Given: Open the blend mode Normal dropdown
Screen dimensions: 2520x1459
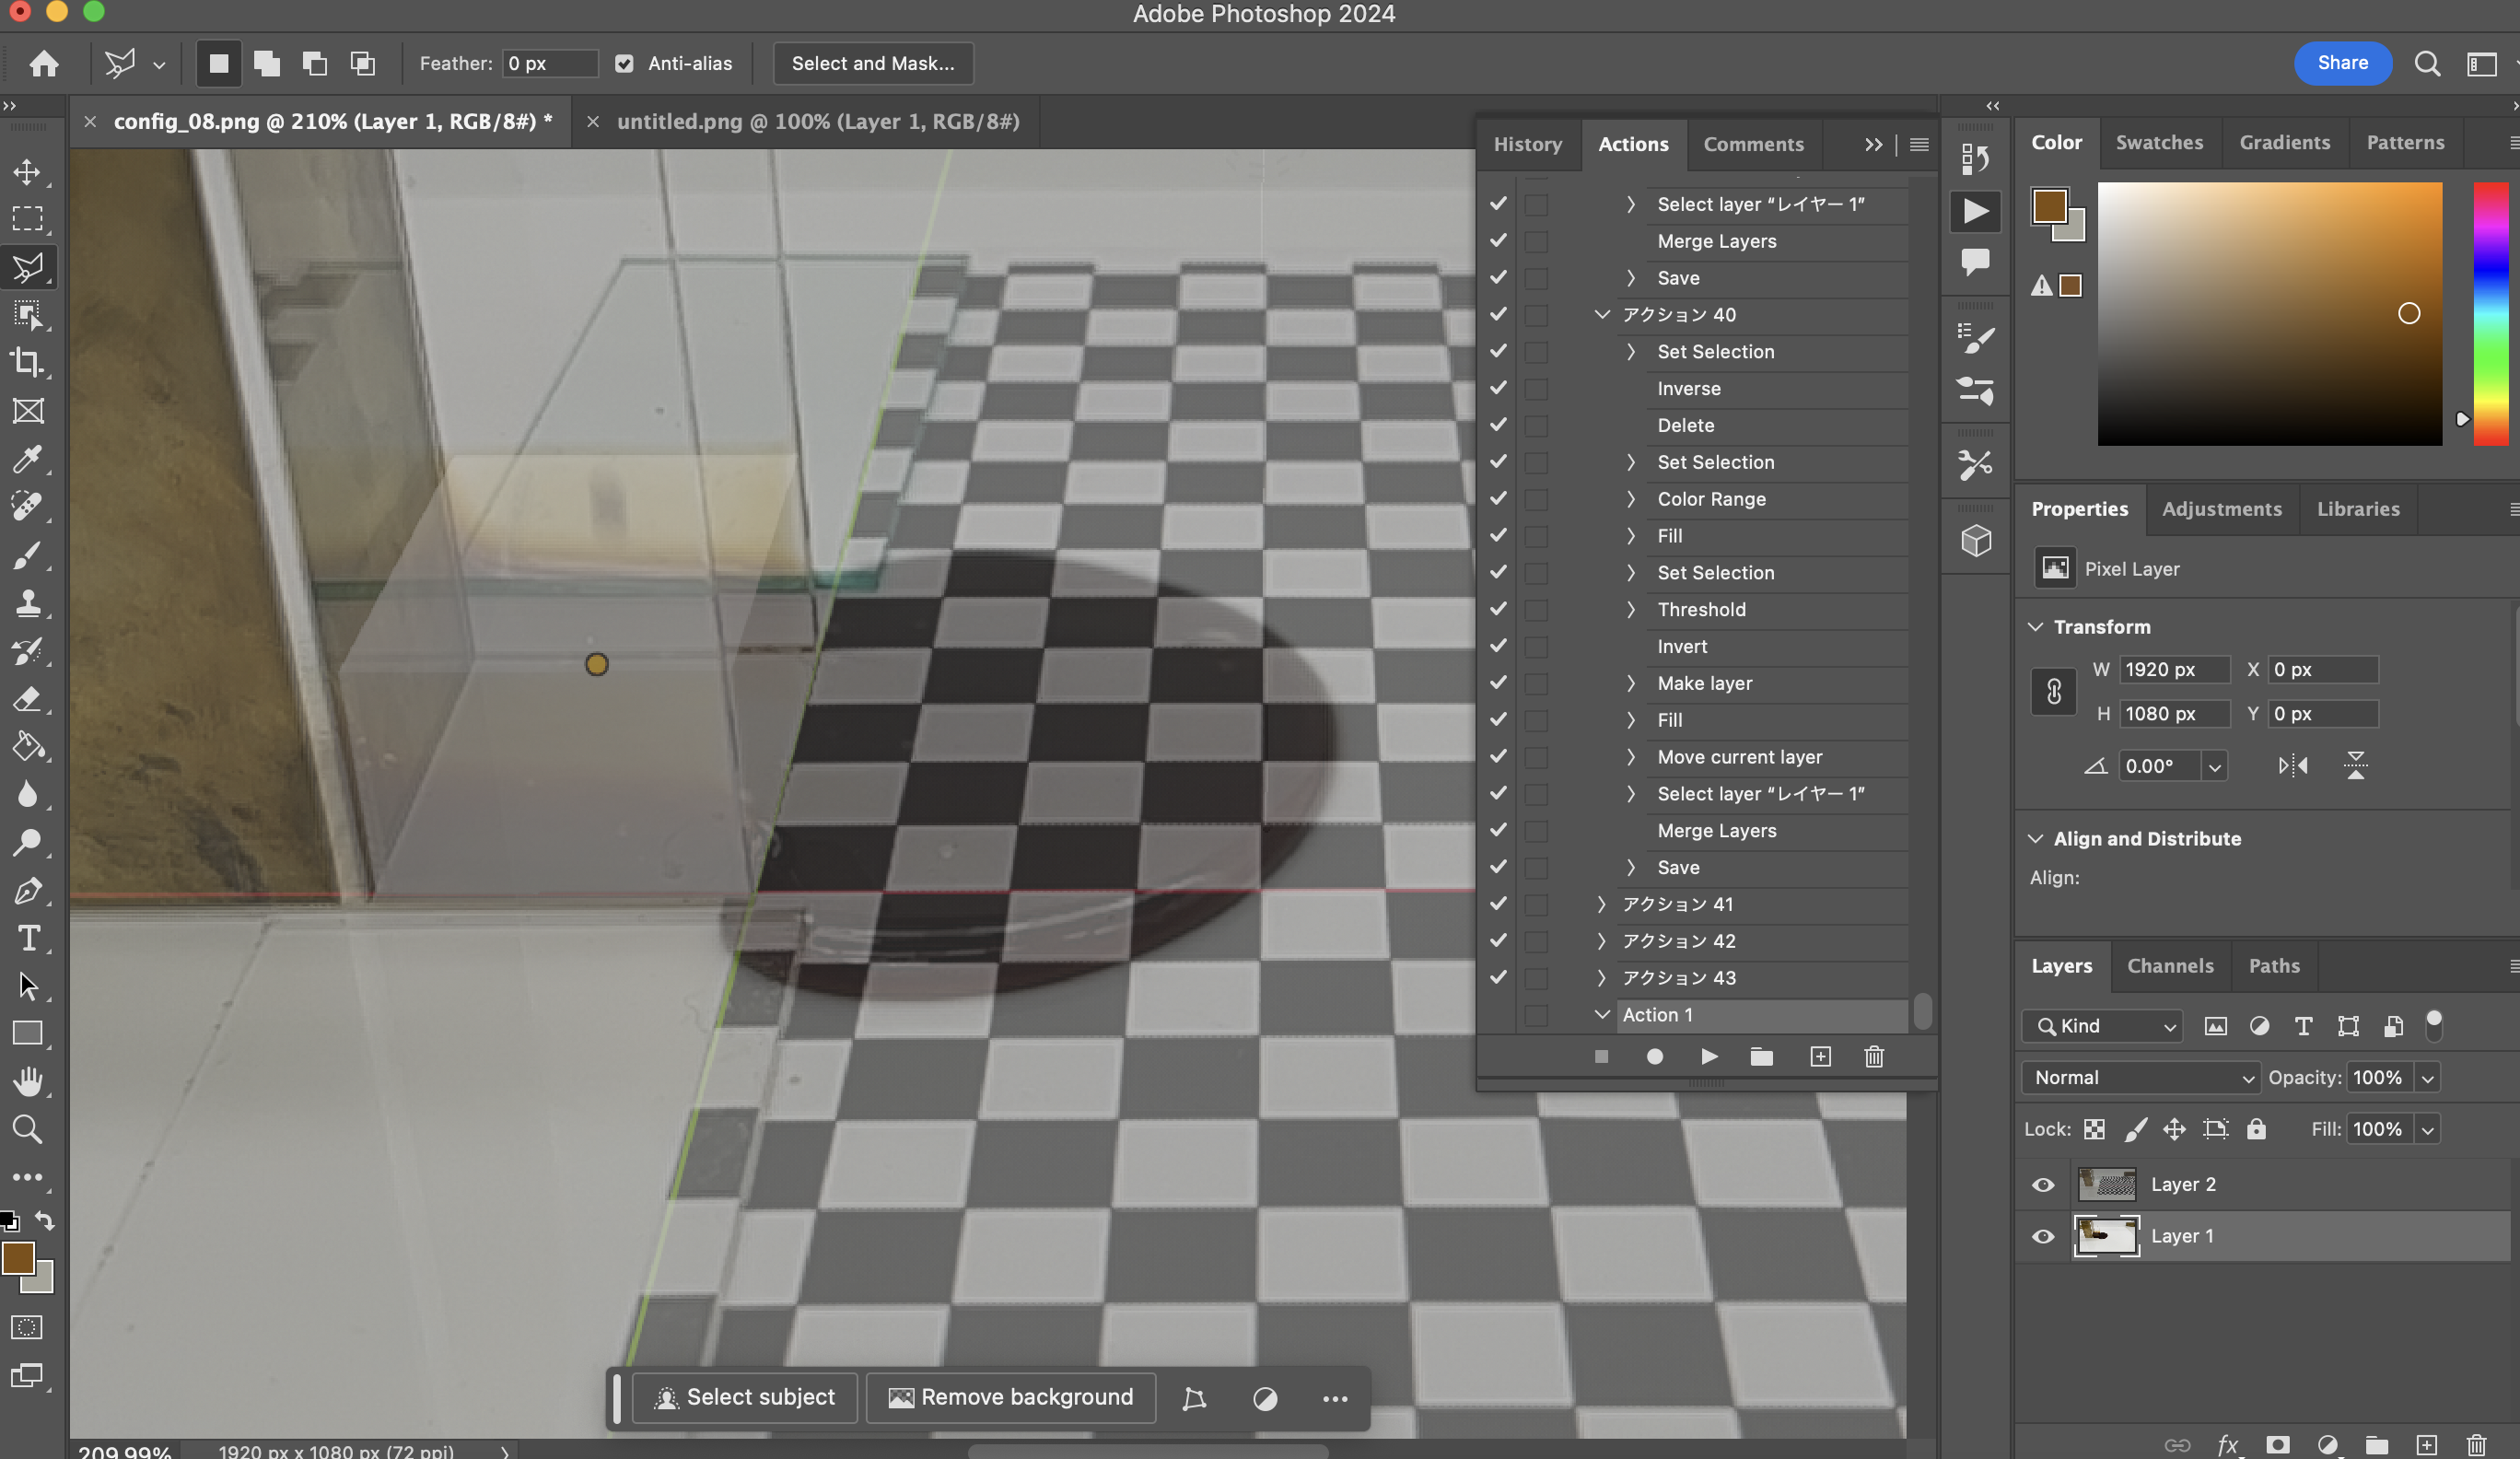Looking at the screenshot, I should click(2140, 1078).
